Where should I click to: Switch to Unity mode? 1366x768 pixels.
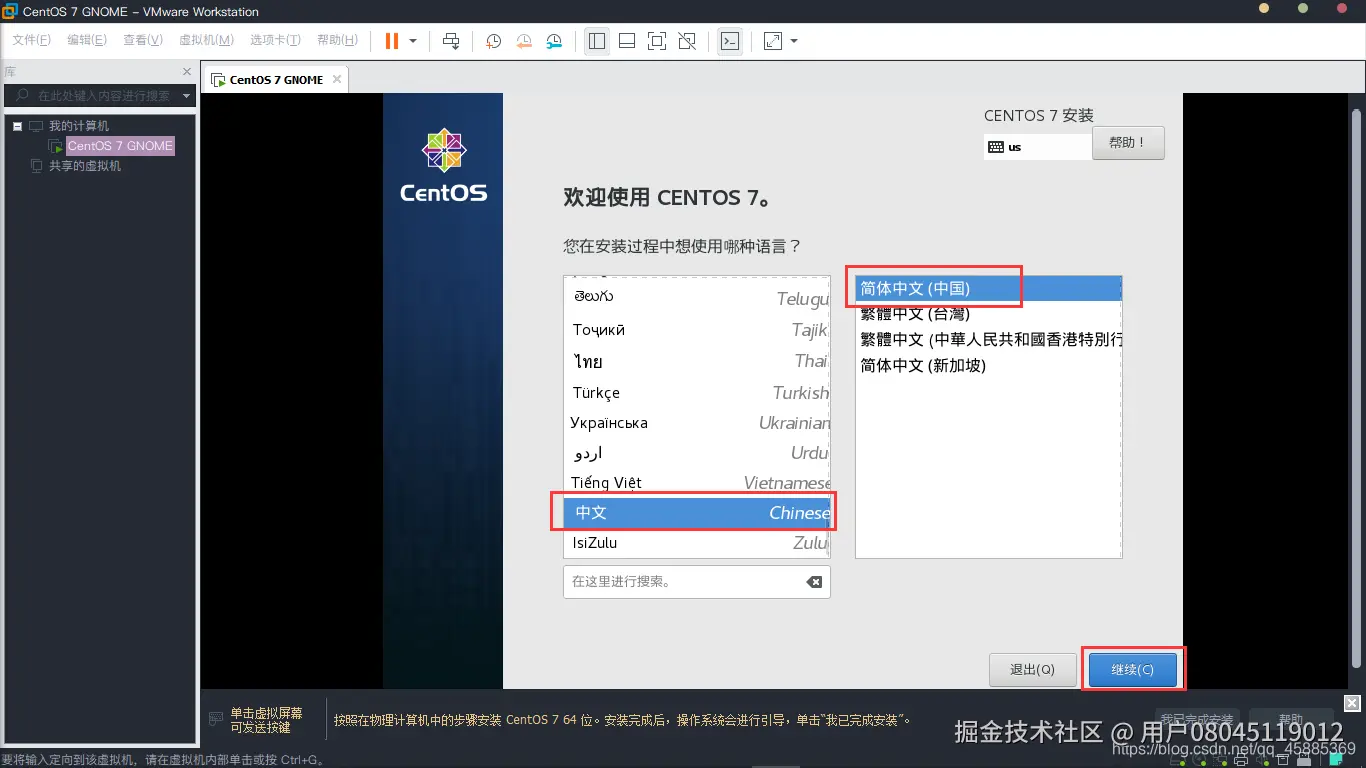click(x=687, y=41)
